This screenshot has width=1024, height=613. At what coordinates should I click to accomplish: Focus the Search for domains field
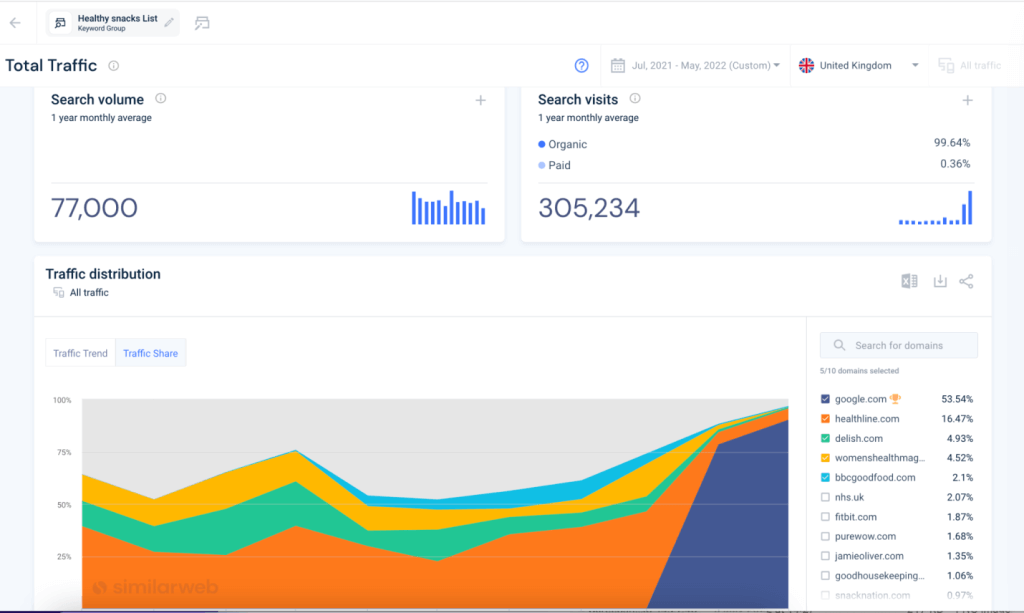click(899, 345)
